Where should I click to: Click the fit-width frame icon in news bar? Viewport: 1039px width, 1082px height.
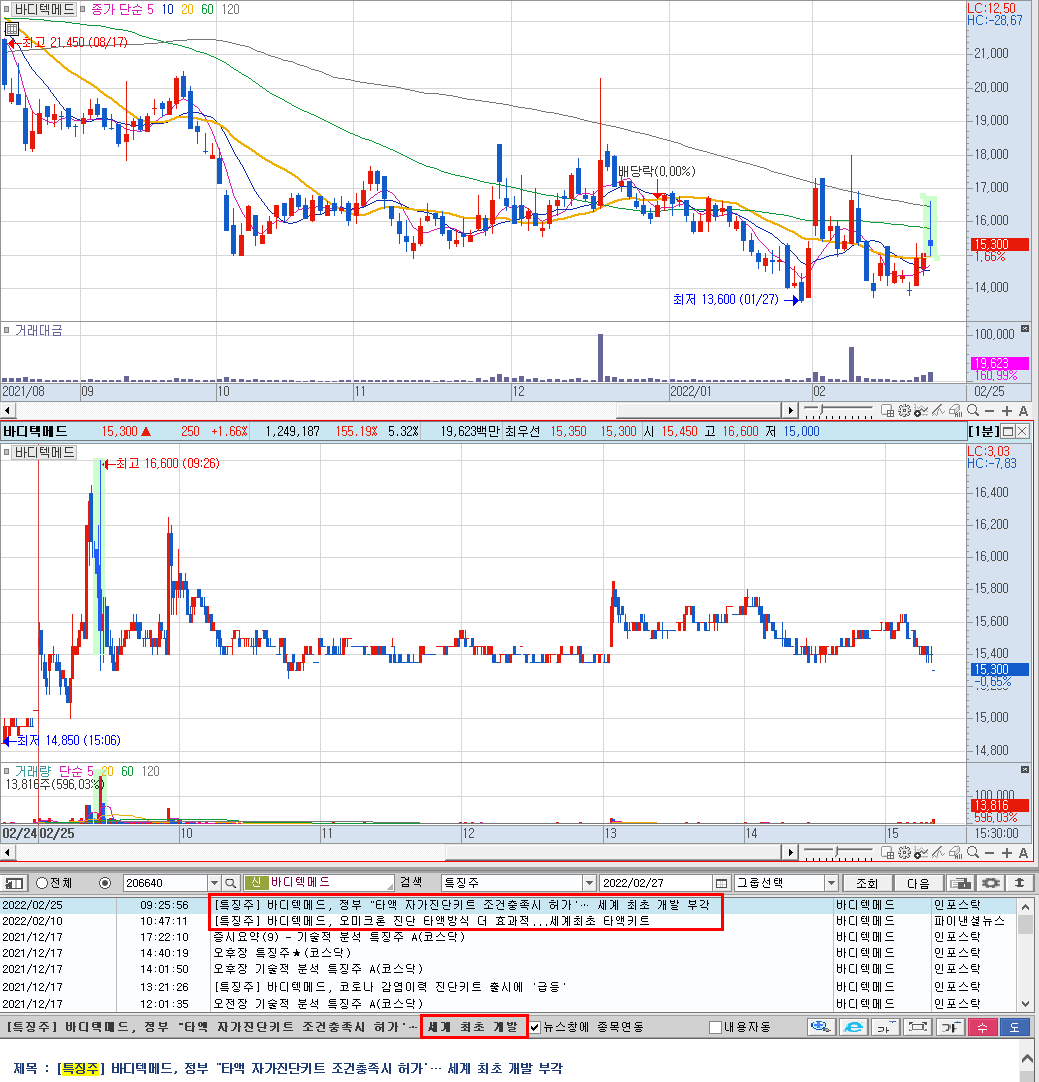[x=918, y=1027]
